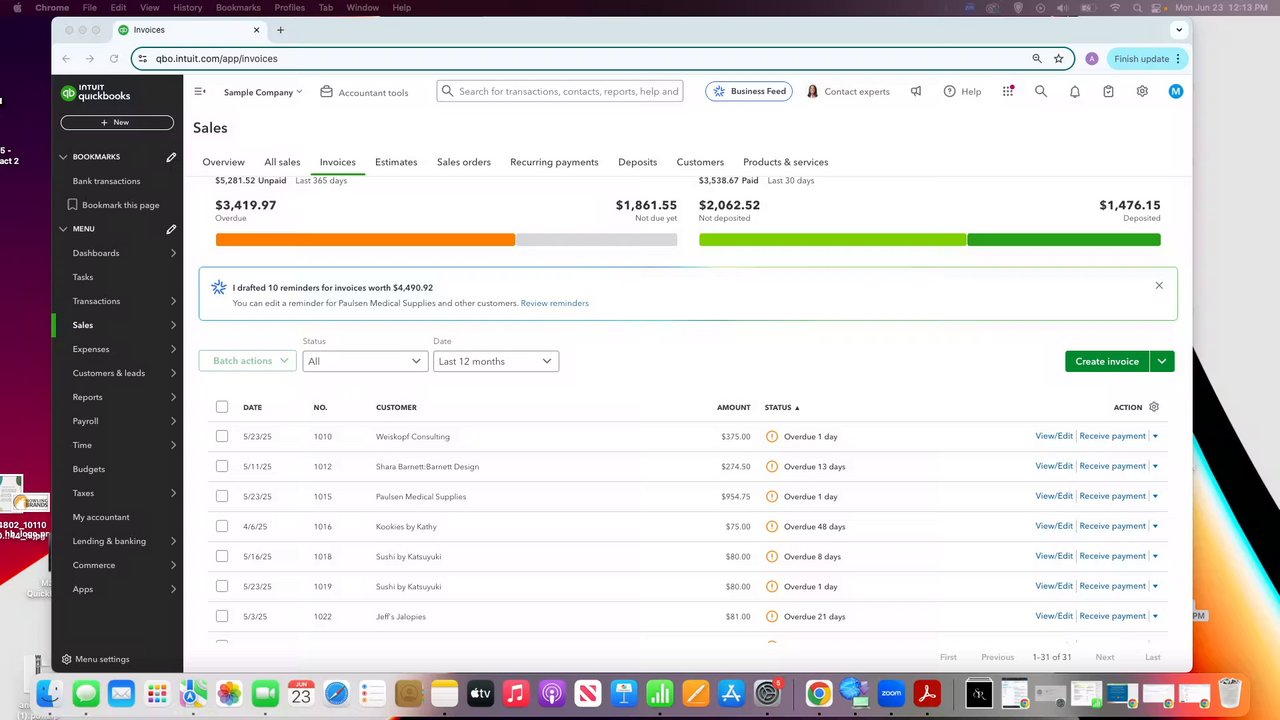Open action dropdown for invoice 1010
The height and width of the screenshot is (720, 1280).
pos(1155,437)
